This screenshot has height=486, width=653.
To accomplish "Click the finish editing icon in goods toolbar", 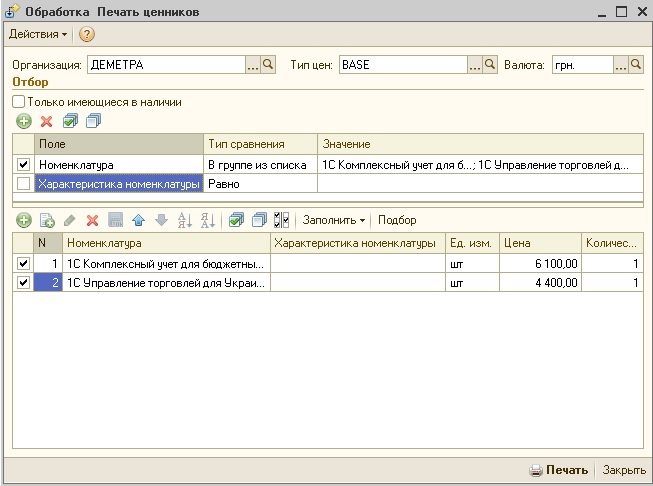I will pyautogui.click(x=116, y=220).
